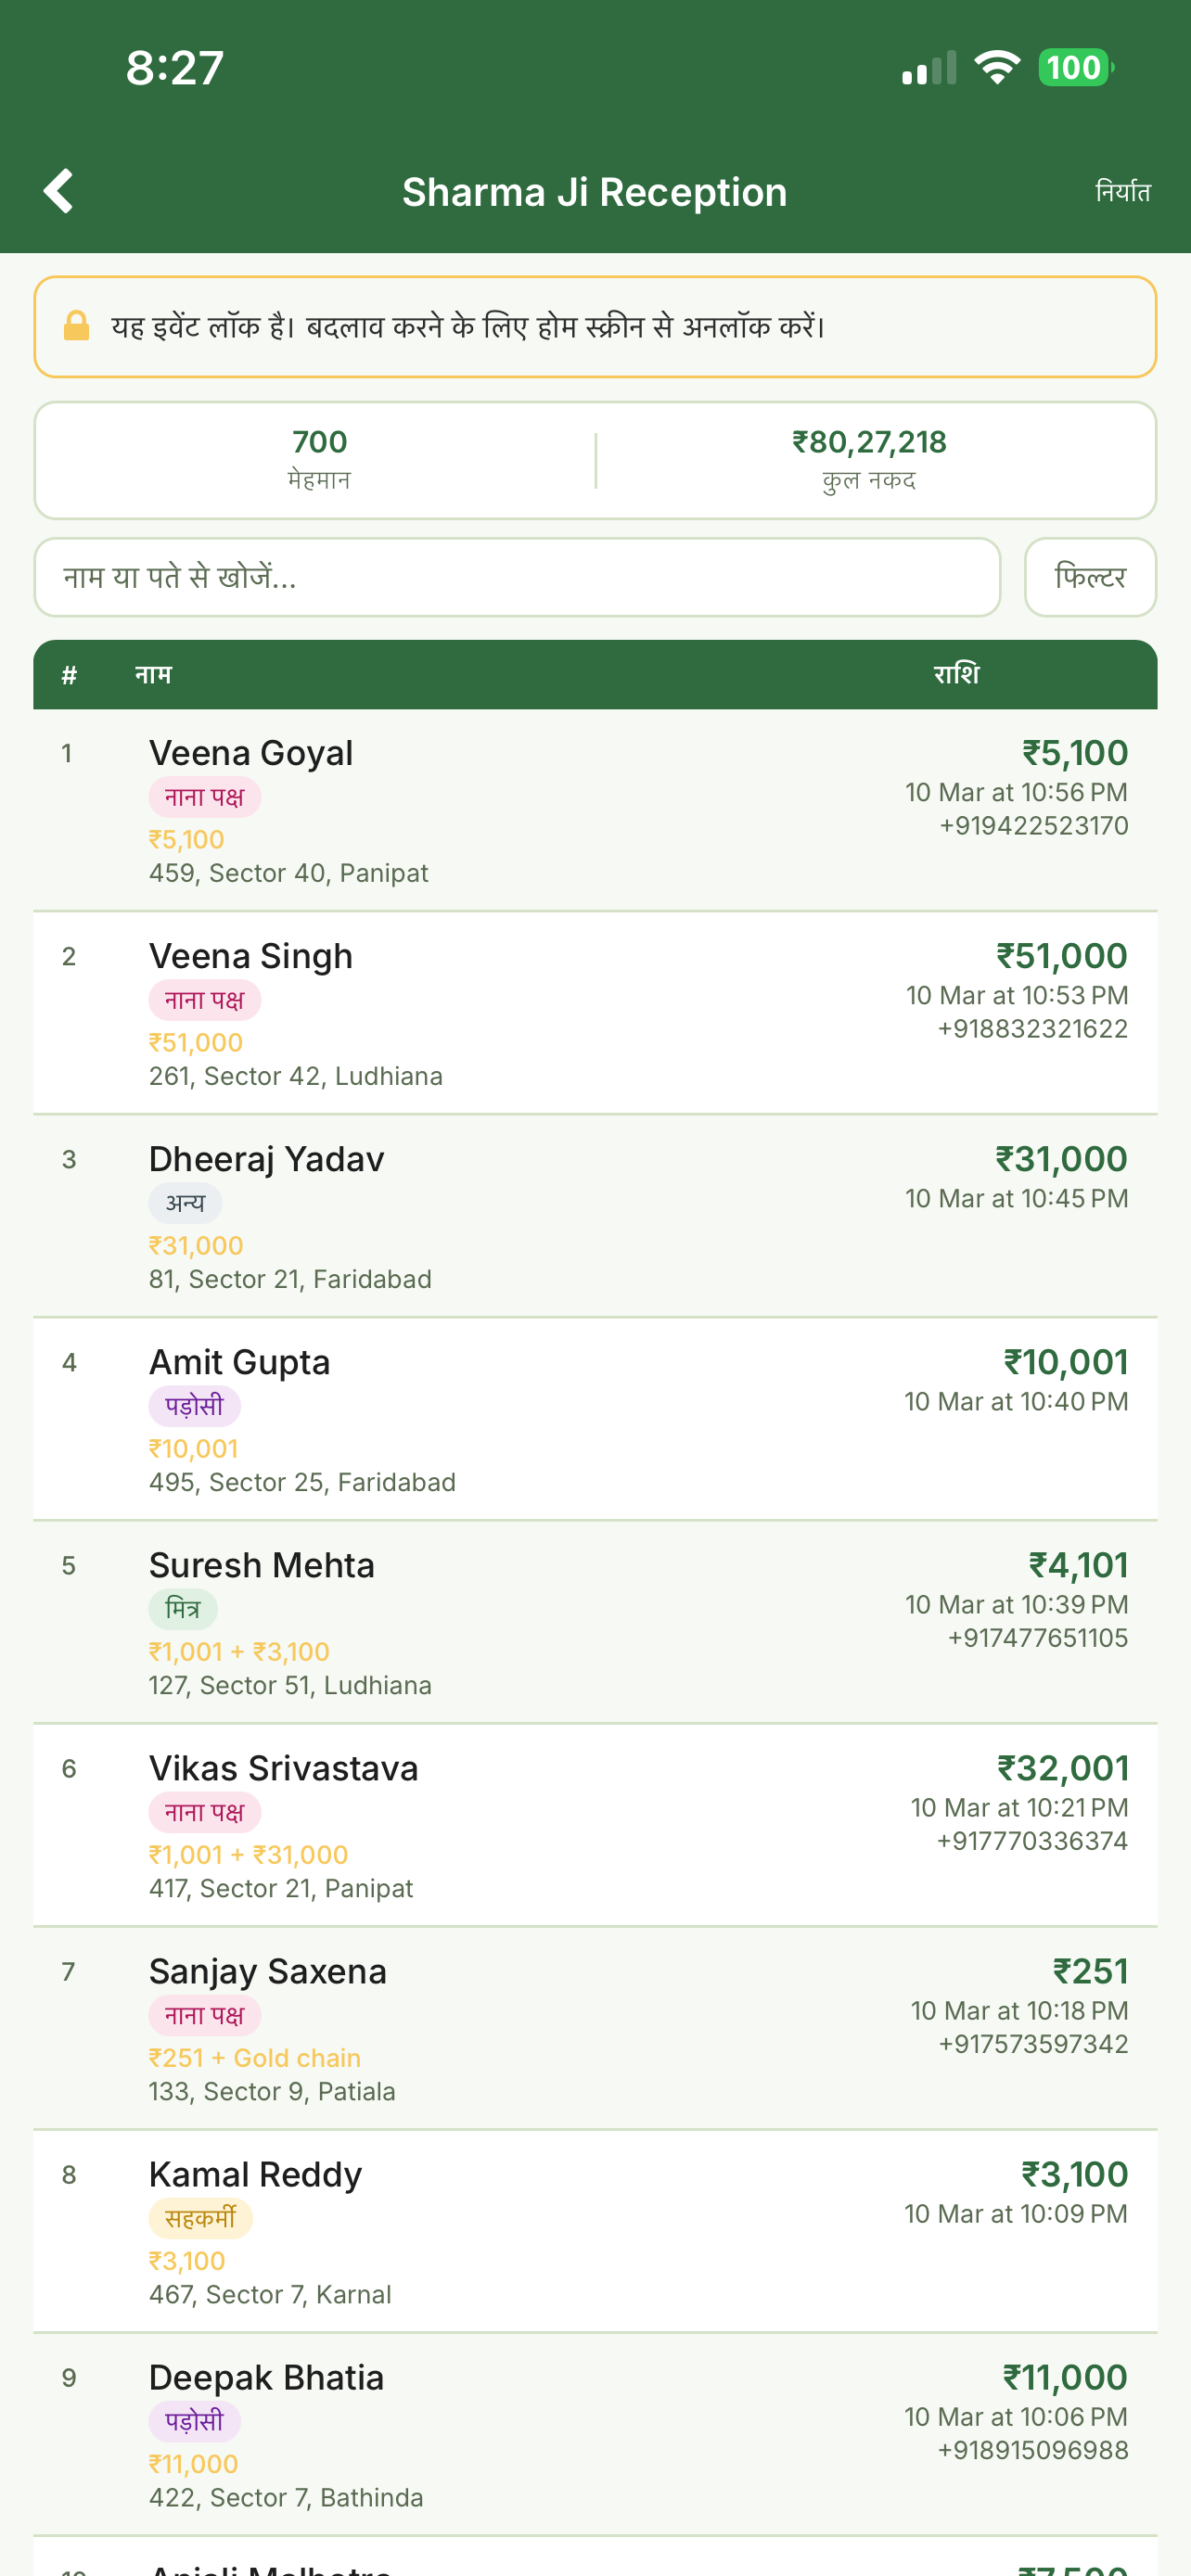
Task: Tap the lock icon in the banner
Action: (x=77, y=326)
